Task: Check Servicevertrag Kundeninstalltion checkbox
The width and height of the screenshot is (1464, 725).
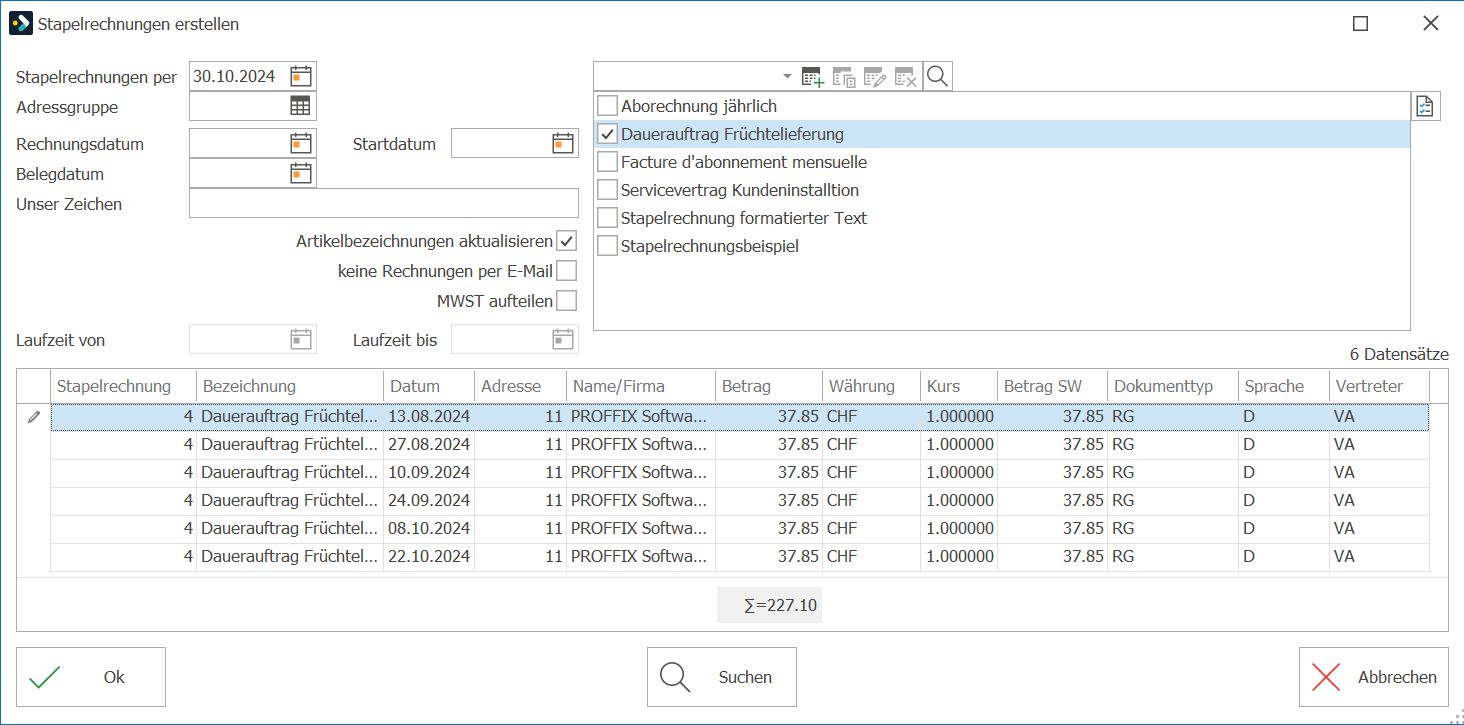Action: tap(607, 190)
